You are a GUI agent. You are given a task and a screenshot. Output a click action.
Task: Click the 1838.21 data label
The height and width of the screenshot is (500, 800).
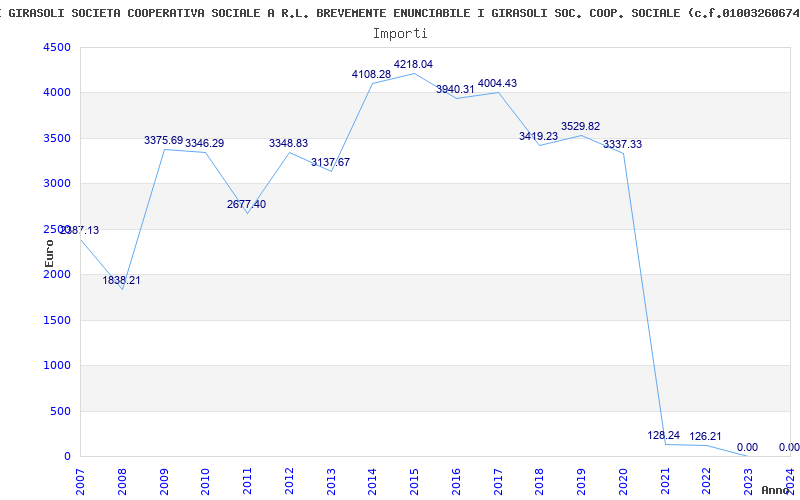tap(121, 280)
